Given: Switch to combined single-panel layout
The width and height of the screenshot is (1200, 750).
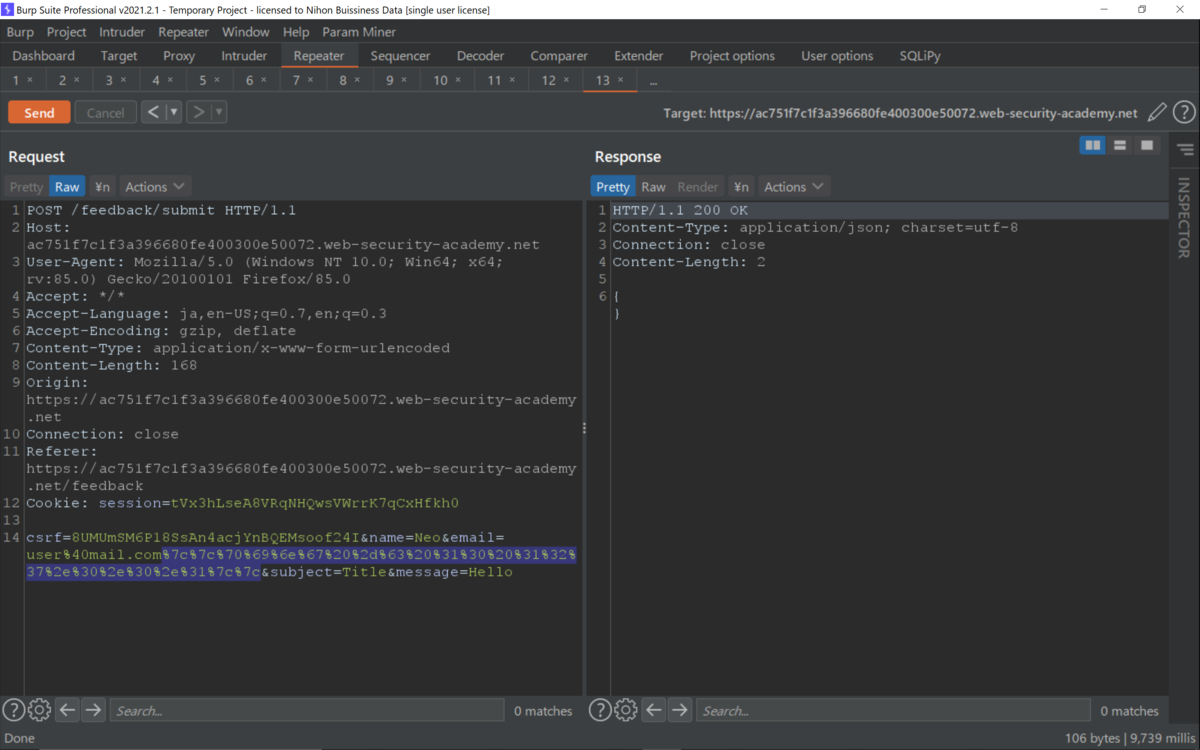Looking at the screenshot, I should pyautogui.click(x=1147, y=146).
